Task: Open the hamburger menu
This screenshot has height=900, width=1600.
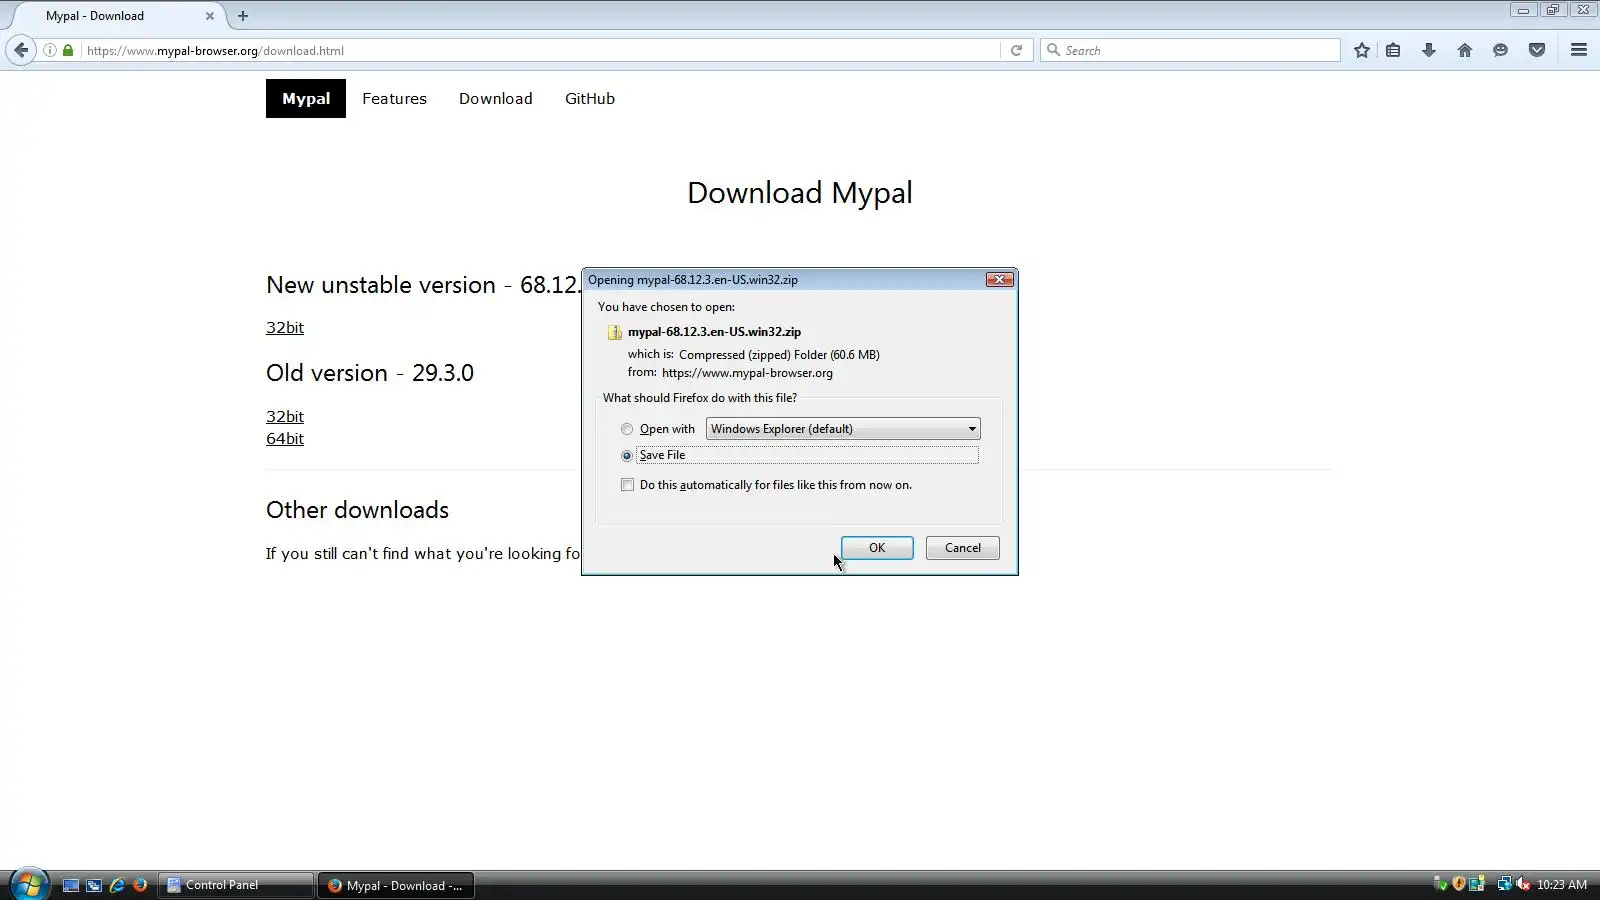Action: tap(1579, 50)
